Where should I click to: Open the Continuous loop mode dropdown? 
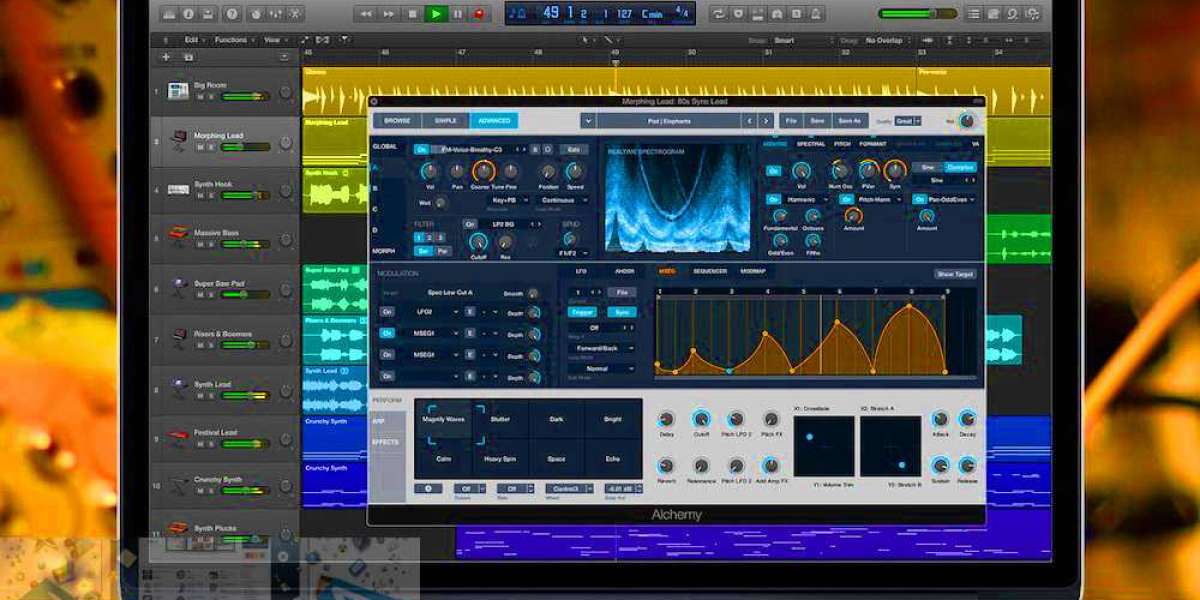pos(562,199)
